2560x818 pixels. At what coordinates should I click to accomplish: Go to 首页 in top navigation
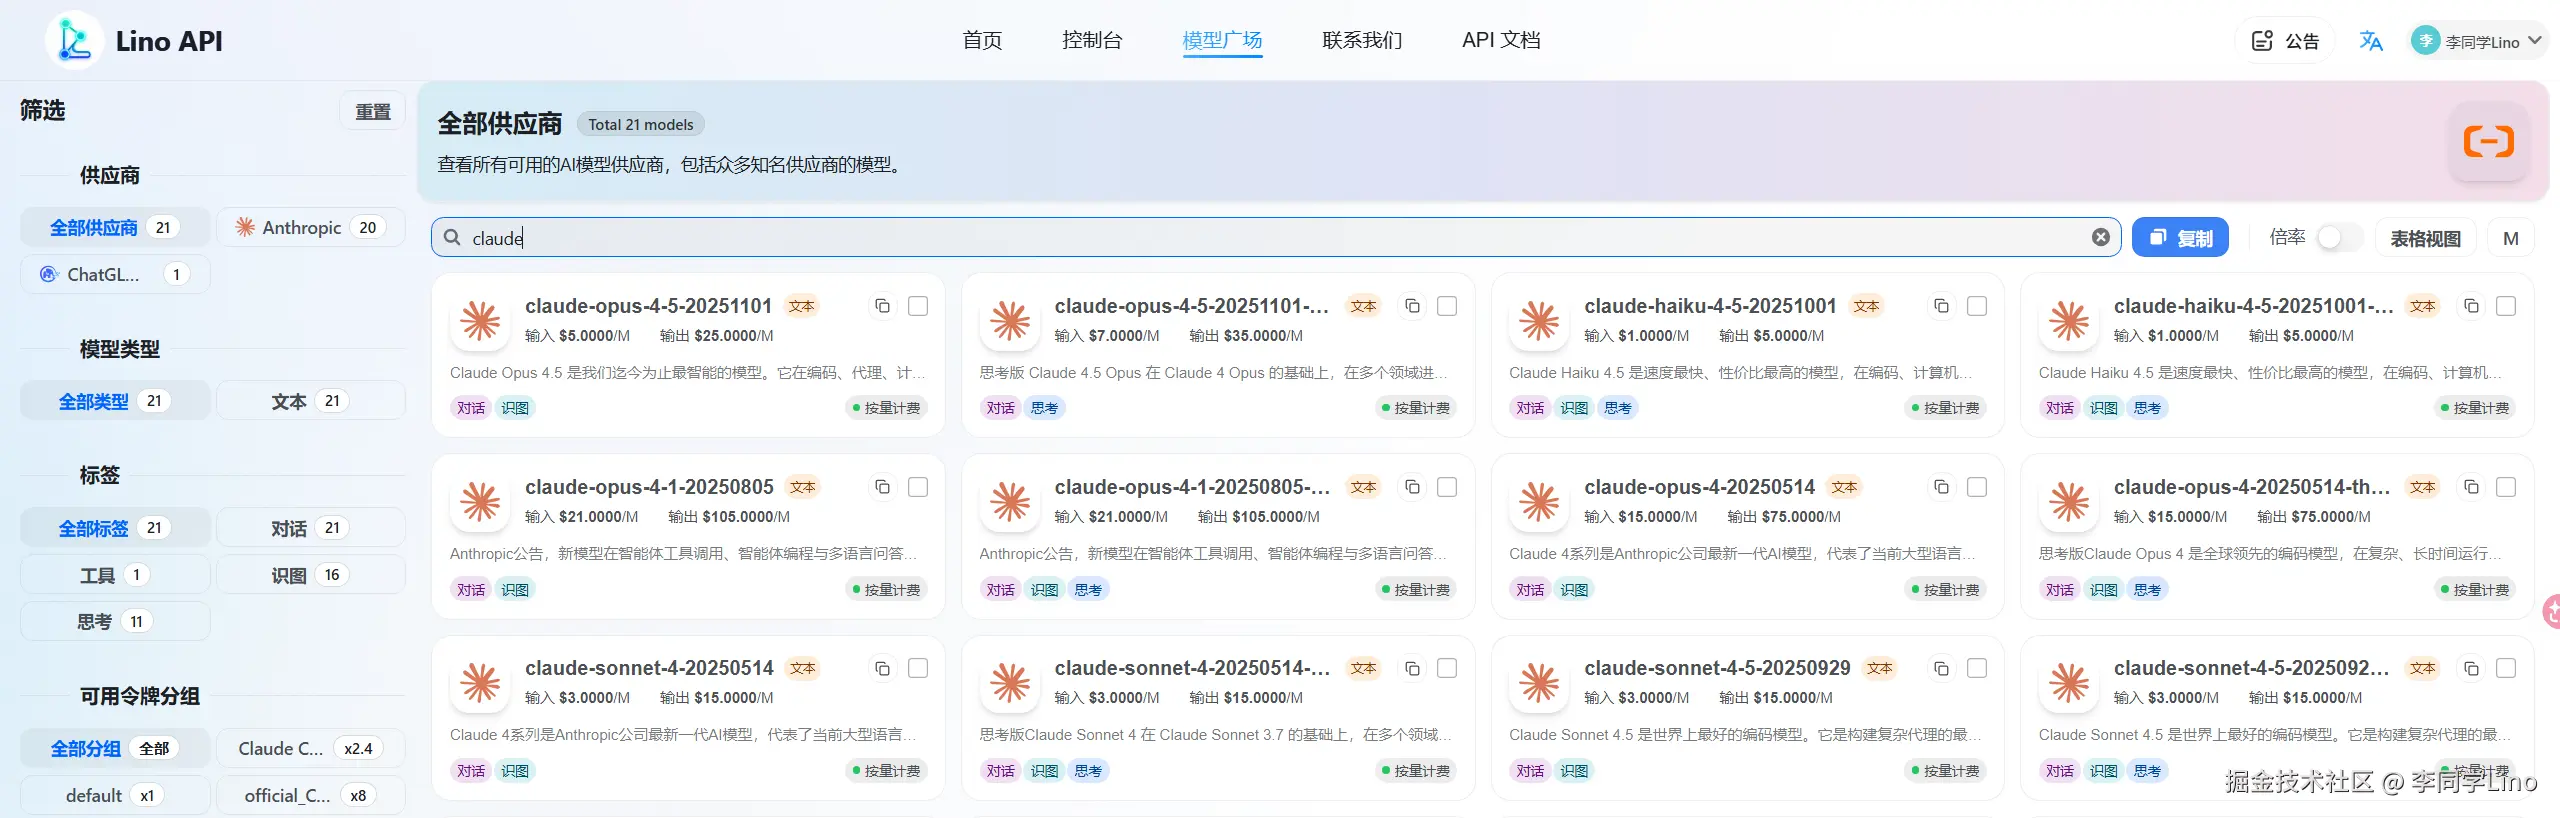coord(982,40)
